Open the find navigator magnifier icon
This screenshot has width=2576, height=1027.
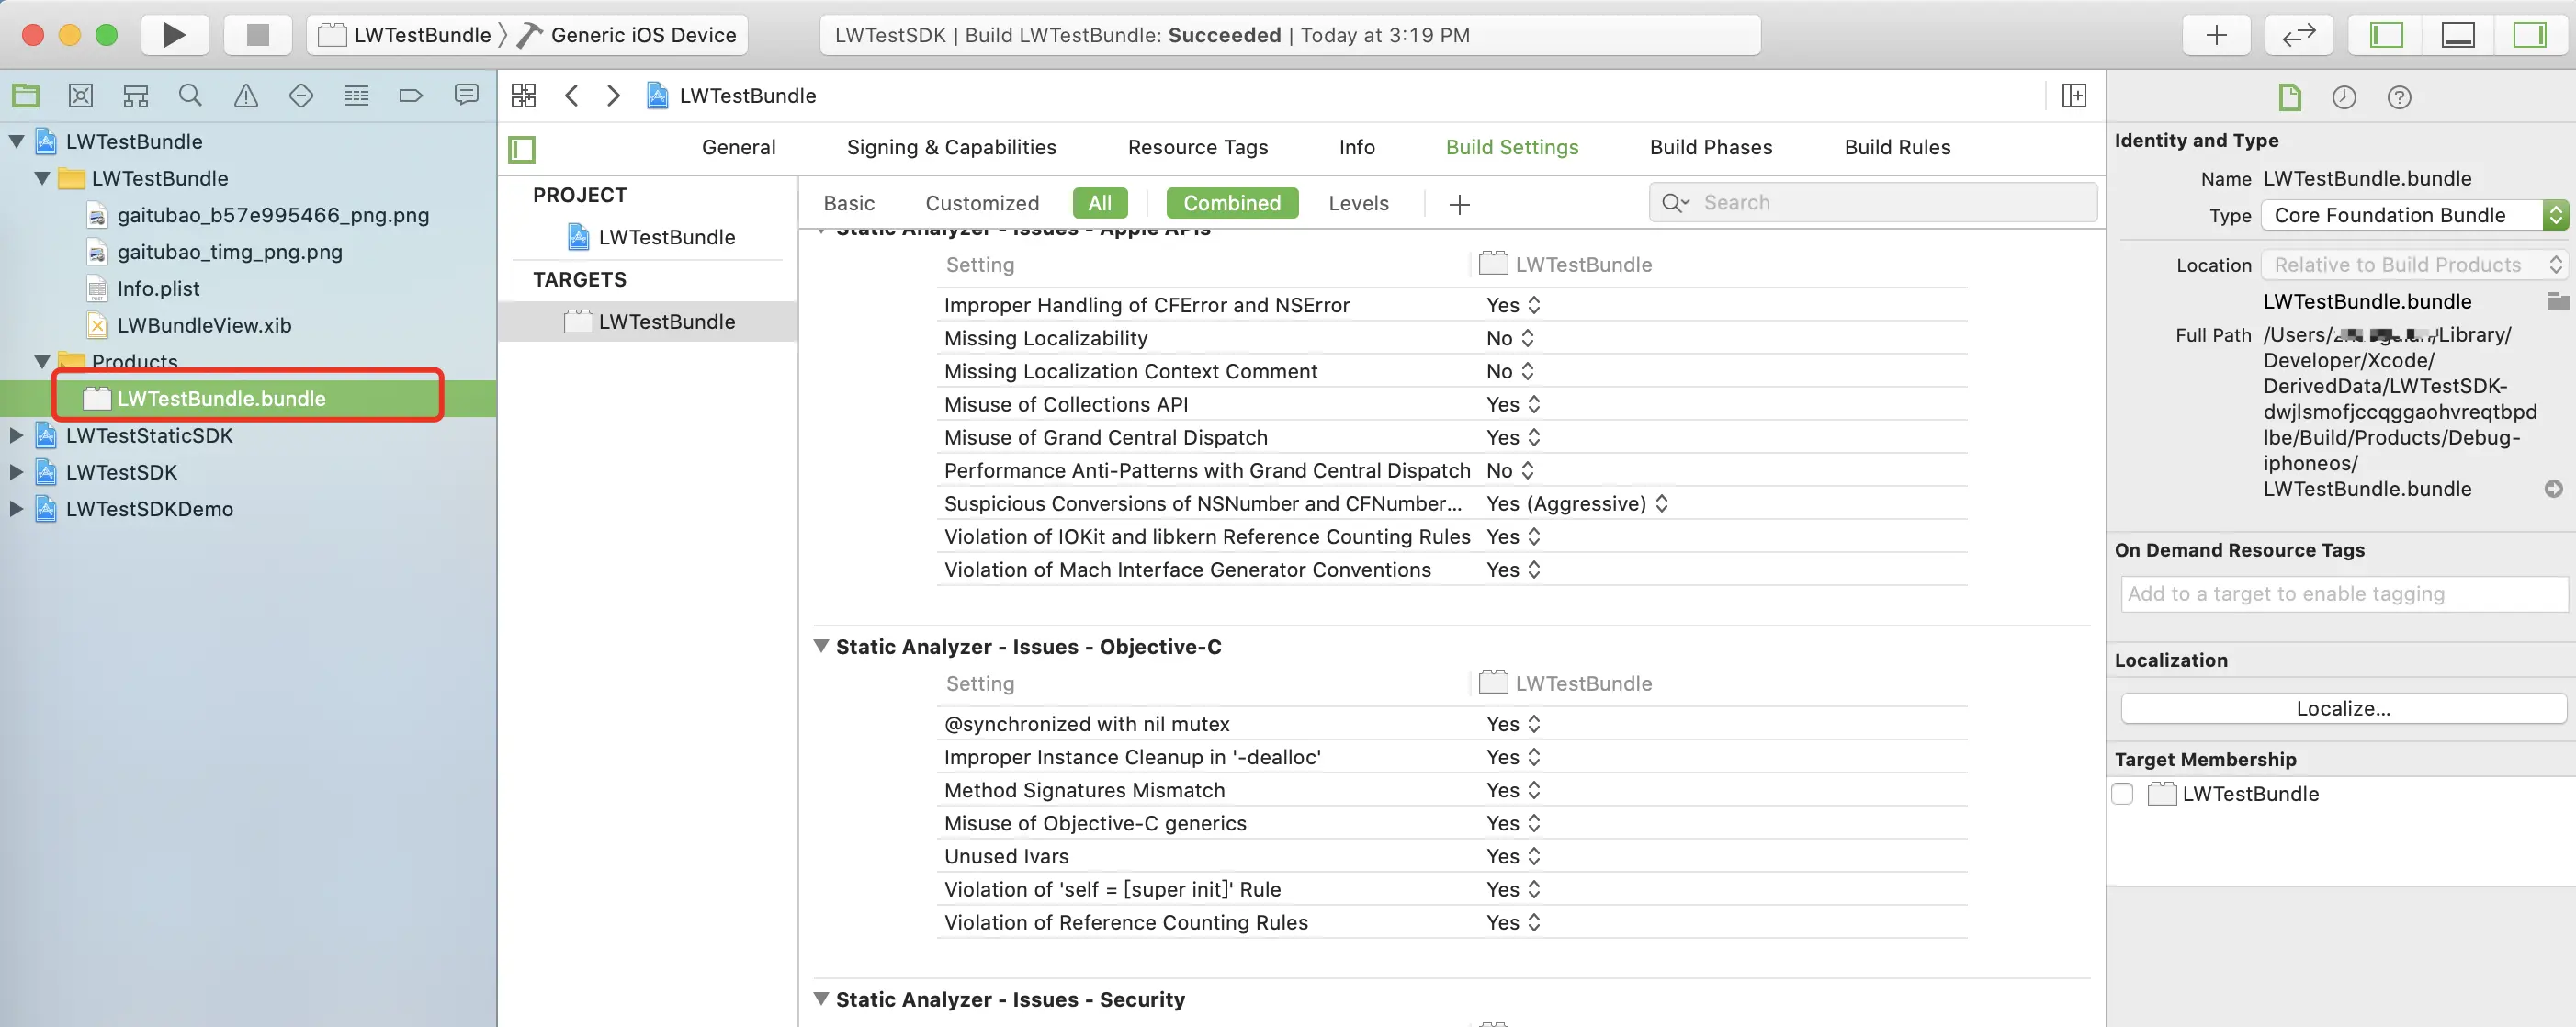click(190, 96)
